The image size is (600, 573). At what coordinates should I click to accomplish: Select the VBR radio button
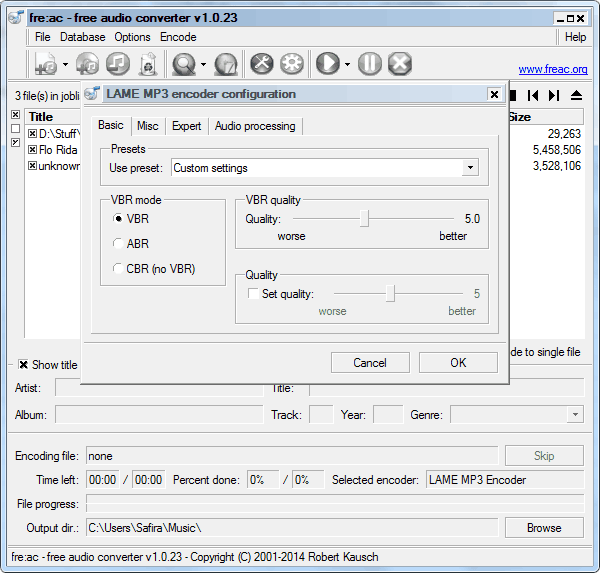pos(118,219)
